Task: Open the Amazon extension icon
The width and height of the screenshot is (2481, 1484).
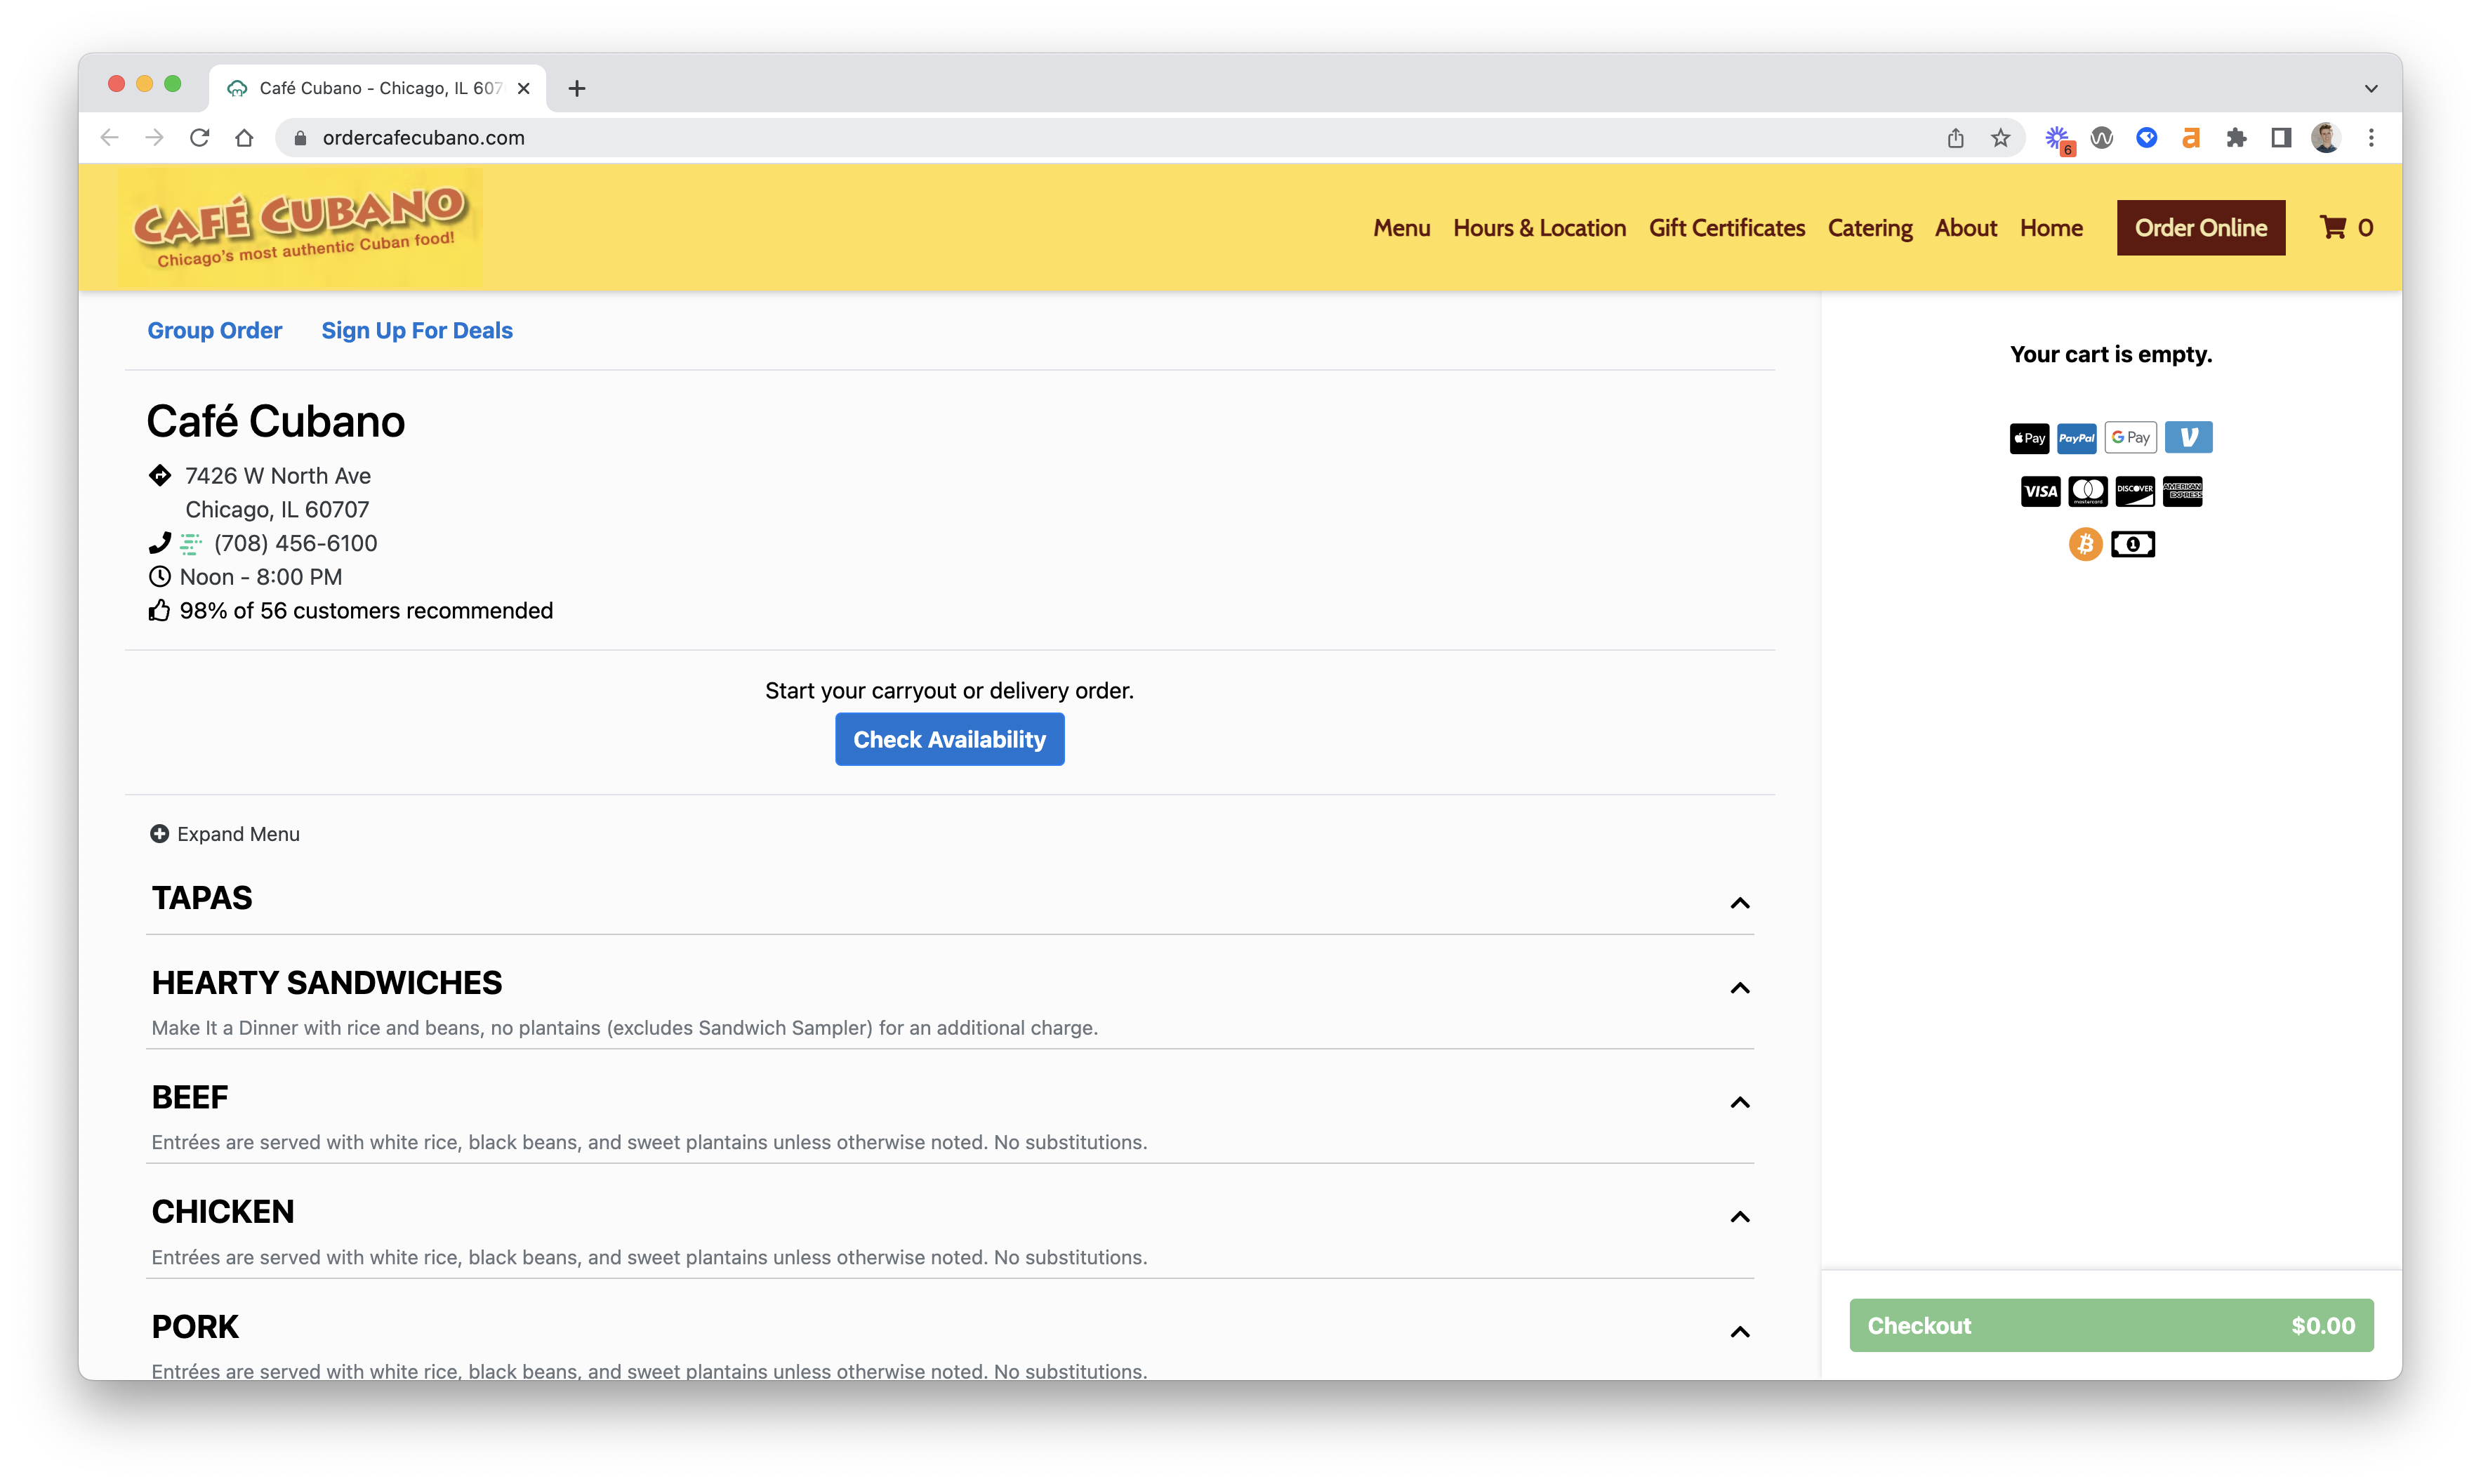Action: [x=2191, y=138]
